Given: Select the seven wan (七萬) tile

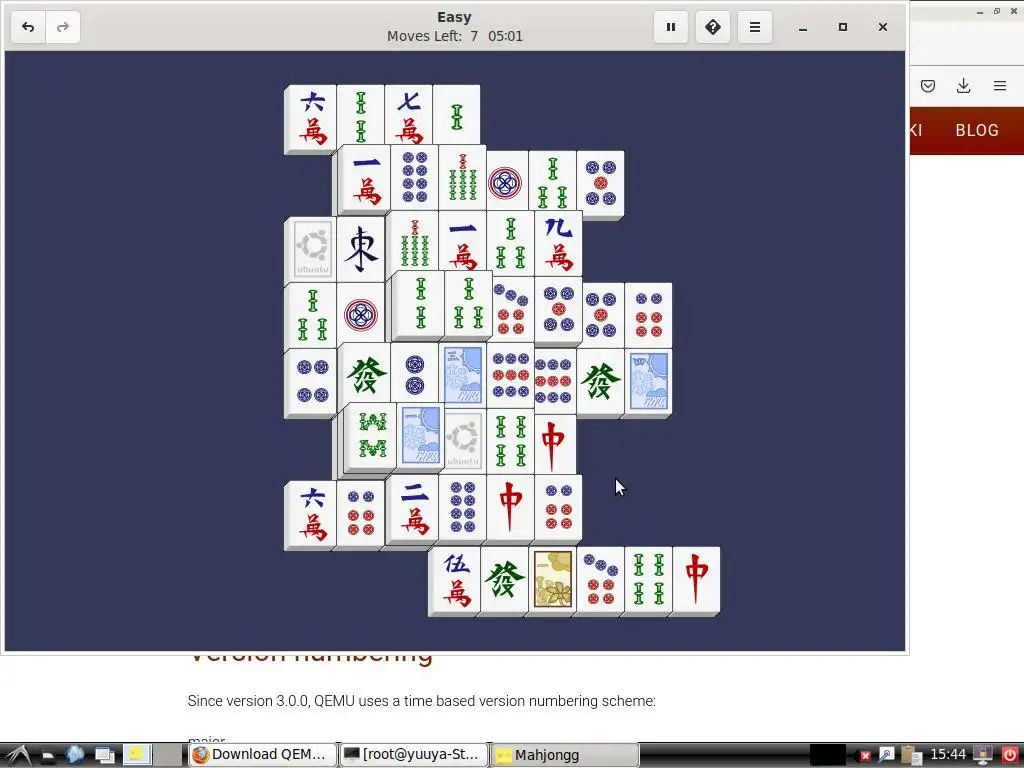Looking at the screenshot, I should pos(409,115).
